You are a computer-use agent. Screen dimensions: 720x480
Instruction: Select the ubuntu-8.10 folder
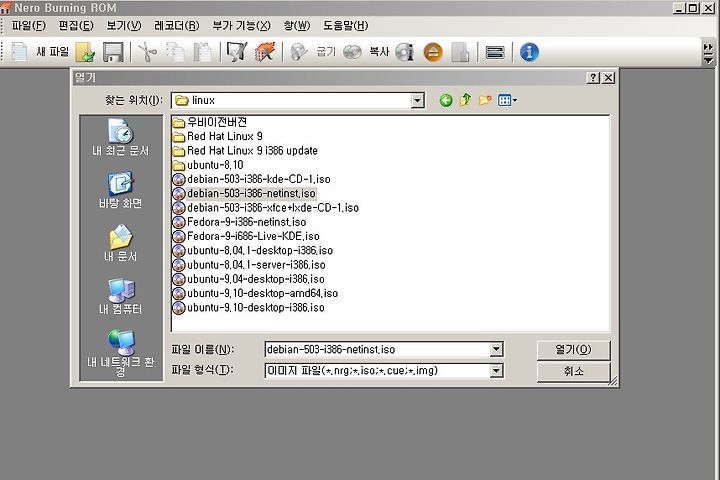208,165
